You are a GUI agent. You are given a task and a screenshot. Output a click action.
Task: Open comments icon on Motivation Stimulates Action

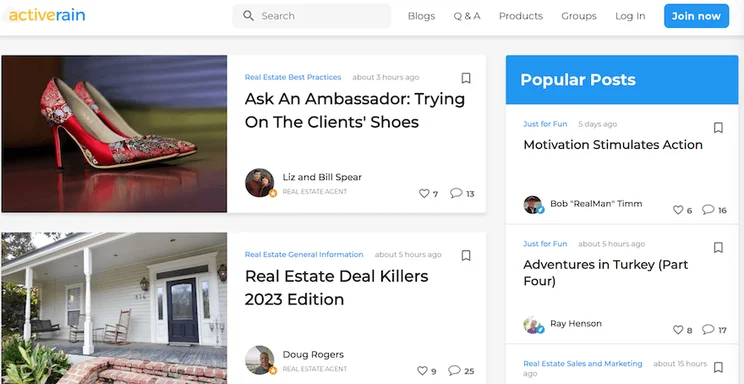click(708, 209)
